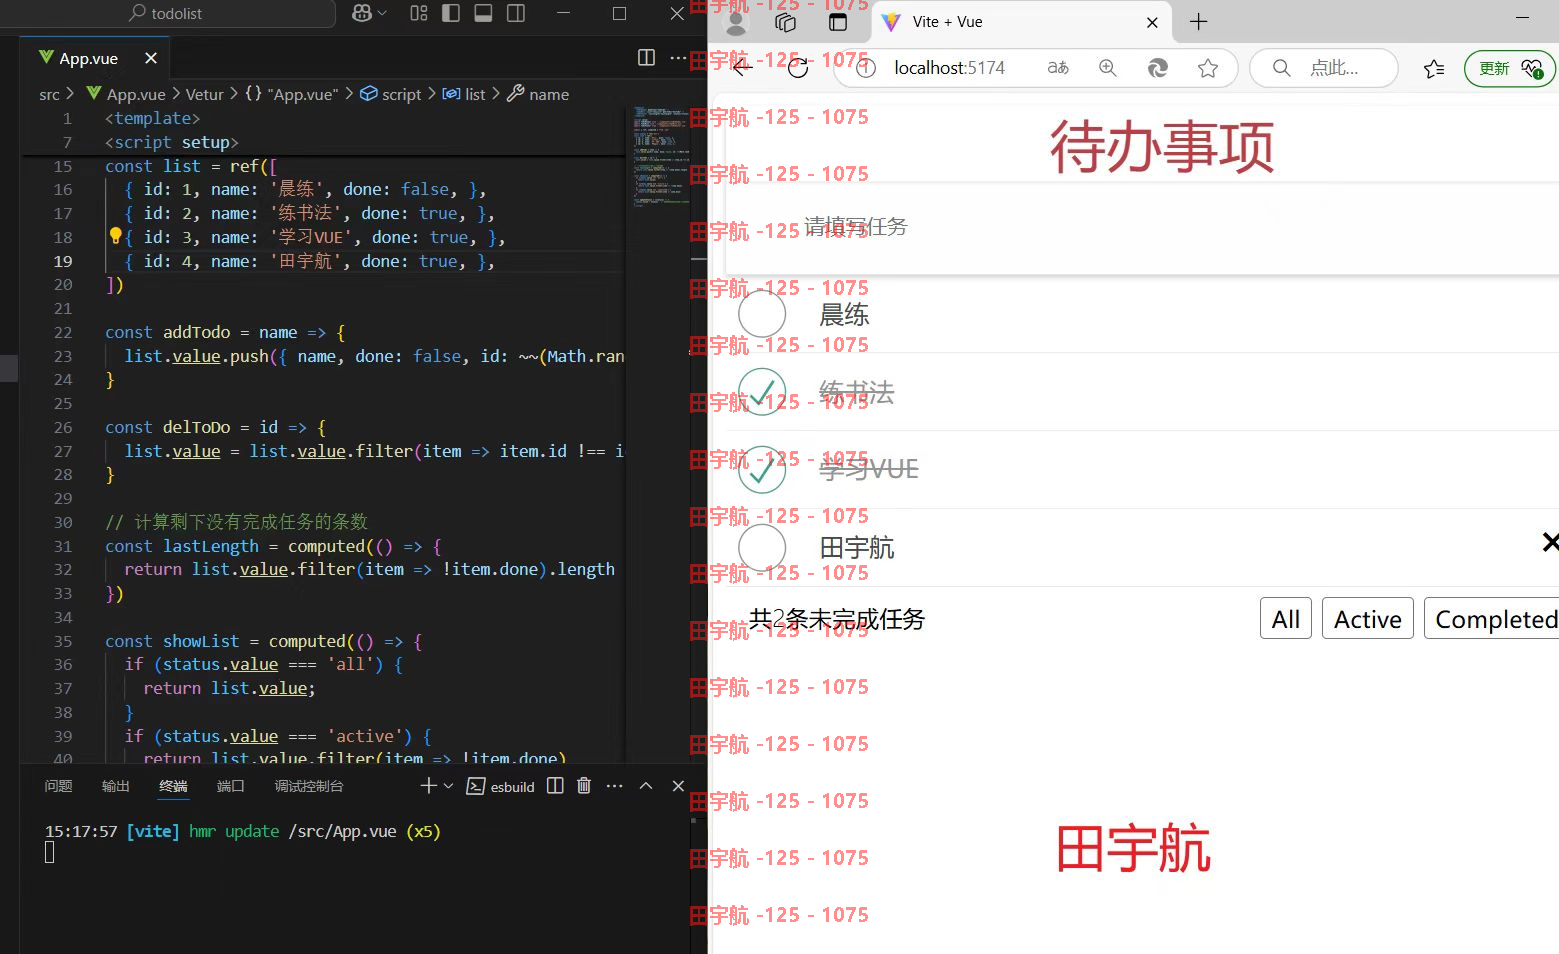Viewport: 1559px width, 954px height.
Task: Toggle the bottom panel visibility
Action: pyautogui.click(x=483, y=13)
